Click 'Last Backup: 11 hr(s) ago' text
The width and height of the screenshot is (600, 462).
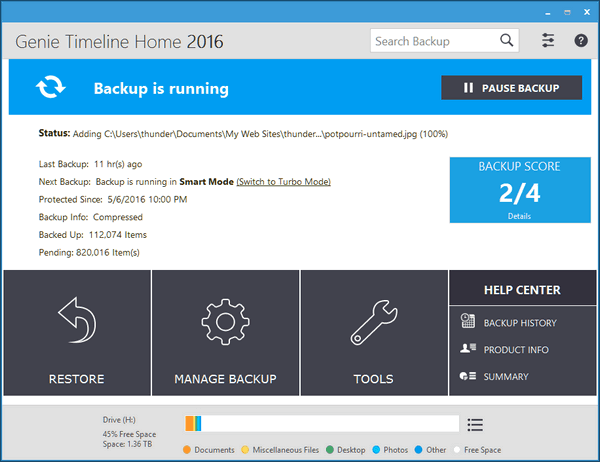tap(90, 164)
